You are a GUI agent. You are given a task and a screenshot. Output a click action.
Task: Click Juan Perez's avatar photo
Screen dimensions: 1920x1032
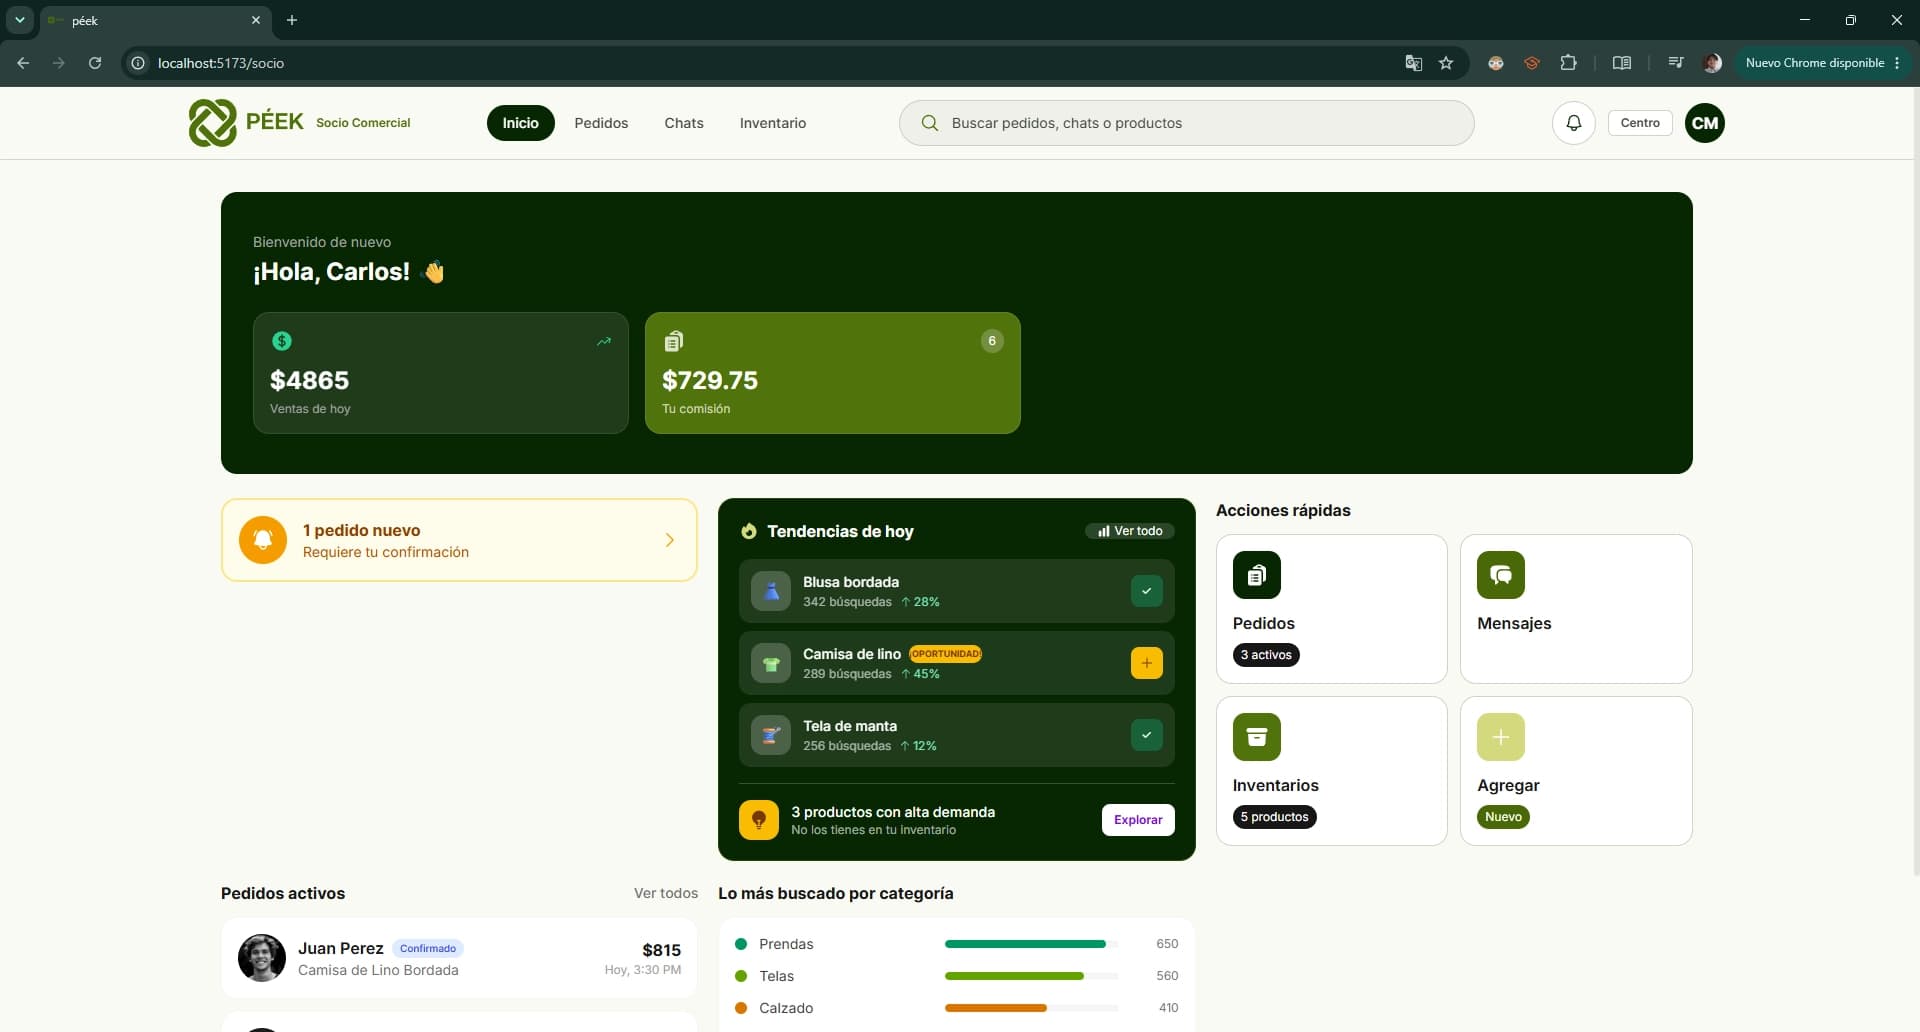tap(262, 958)
